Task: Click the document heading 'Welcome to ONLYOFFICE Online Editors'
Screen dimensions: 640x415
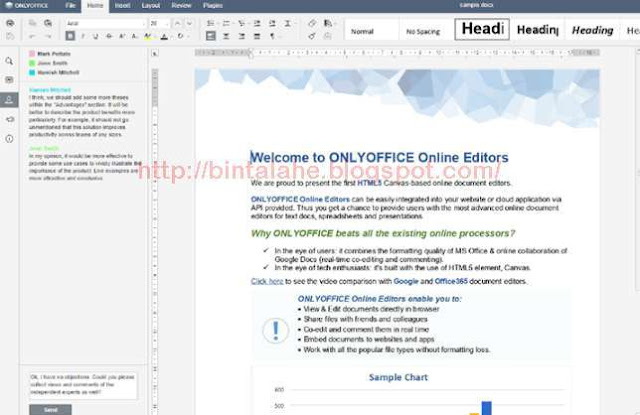Action: click(379, 158)
